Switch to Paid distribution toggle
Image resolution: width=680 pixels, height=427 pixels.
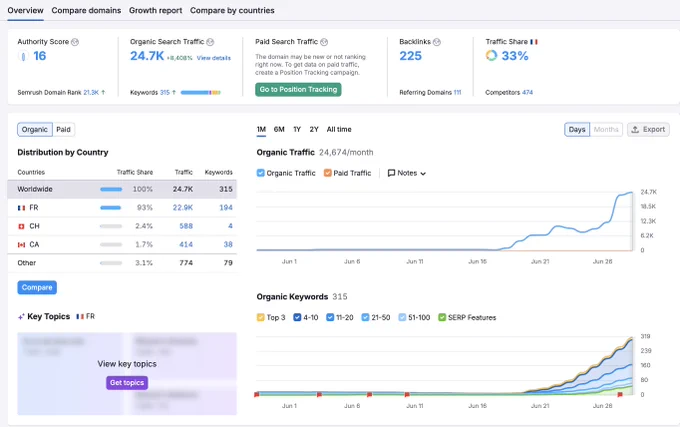point(63,130)
